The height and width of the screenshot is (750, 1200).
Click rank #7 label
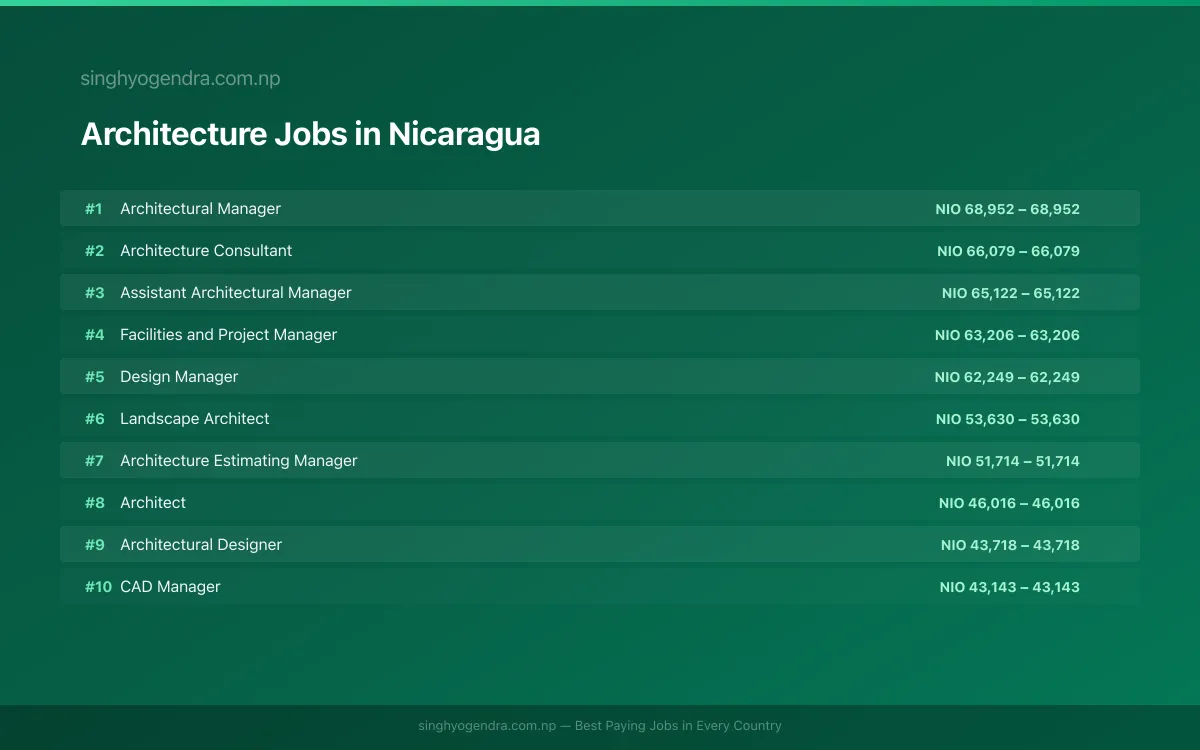94,461
